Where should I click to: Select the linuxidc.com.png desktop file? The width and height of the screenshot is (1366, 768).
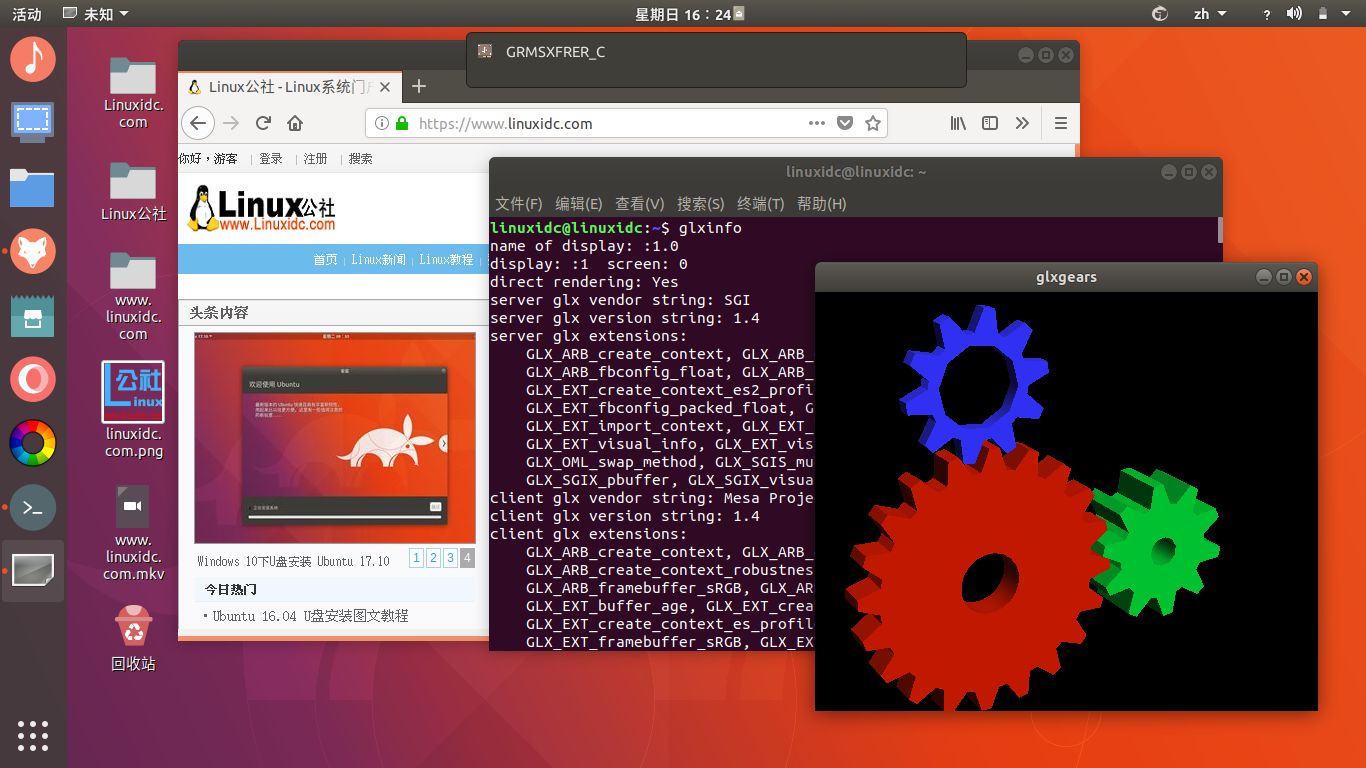click(133, 409)
